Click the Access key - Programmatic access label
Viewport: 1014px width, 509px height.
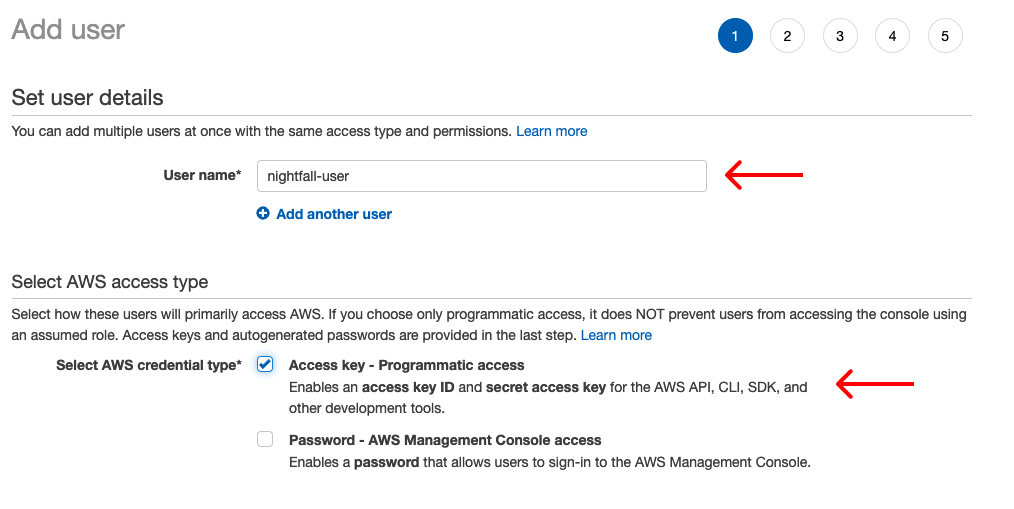[406, 365]
